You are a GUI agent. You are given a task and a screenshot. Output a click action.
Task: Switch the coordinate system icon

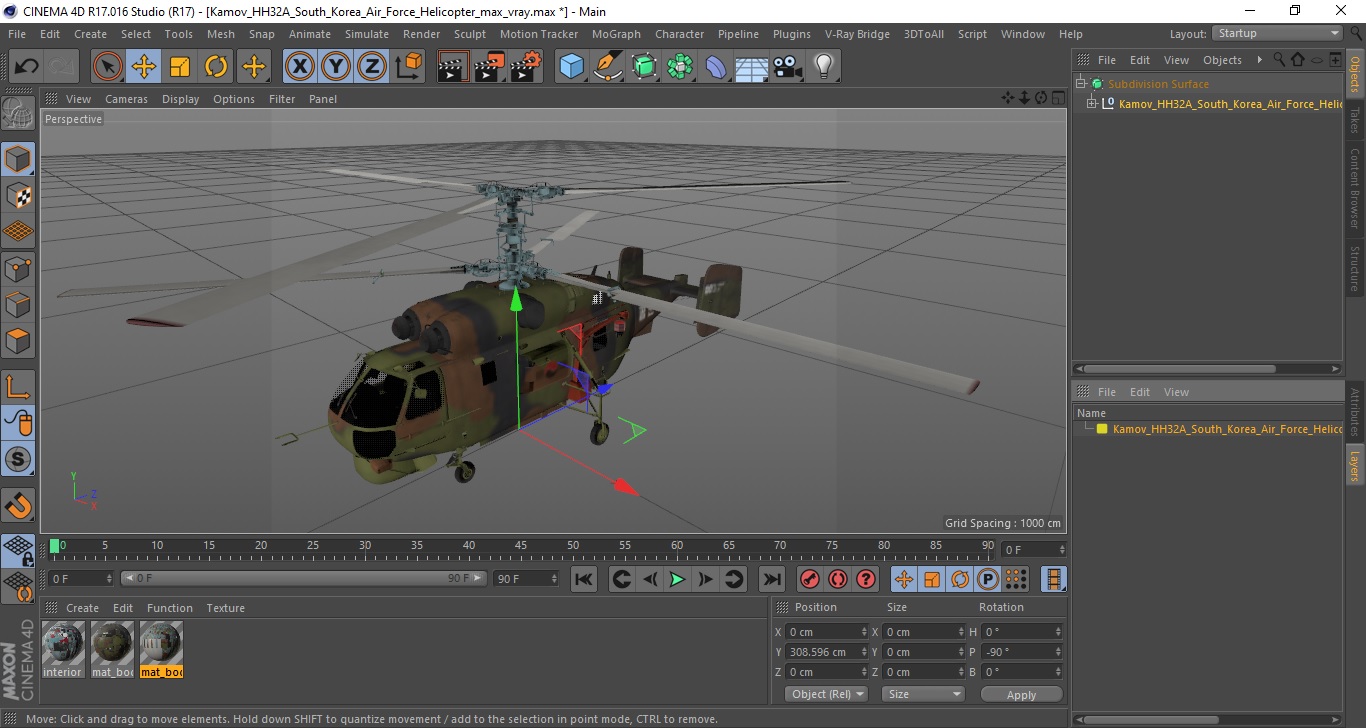click(x=408, y=67)
